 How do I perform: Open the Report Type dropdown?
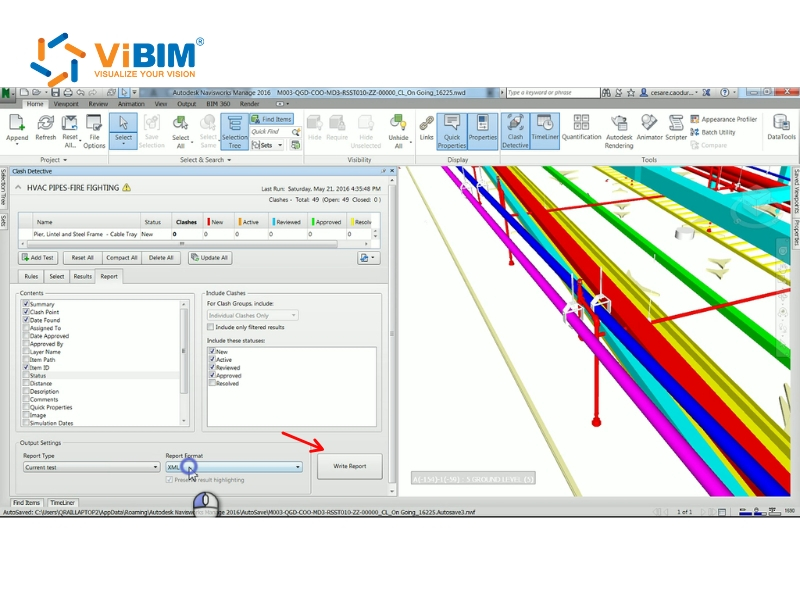[153, 467]
